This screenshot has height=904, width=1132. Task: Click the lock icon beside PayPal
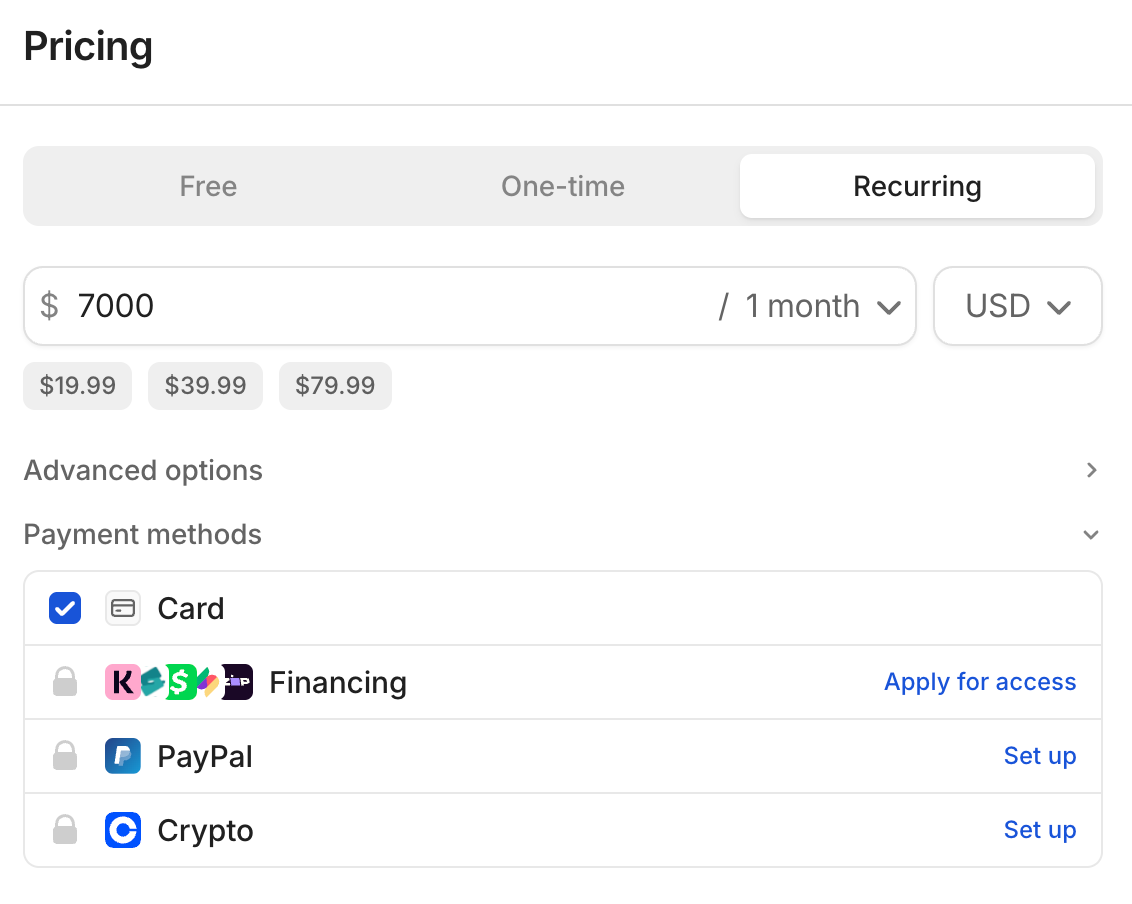point(65,756)
